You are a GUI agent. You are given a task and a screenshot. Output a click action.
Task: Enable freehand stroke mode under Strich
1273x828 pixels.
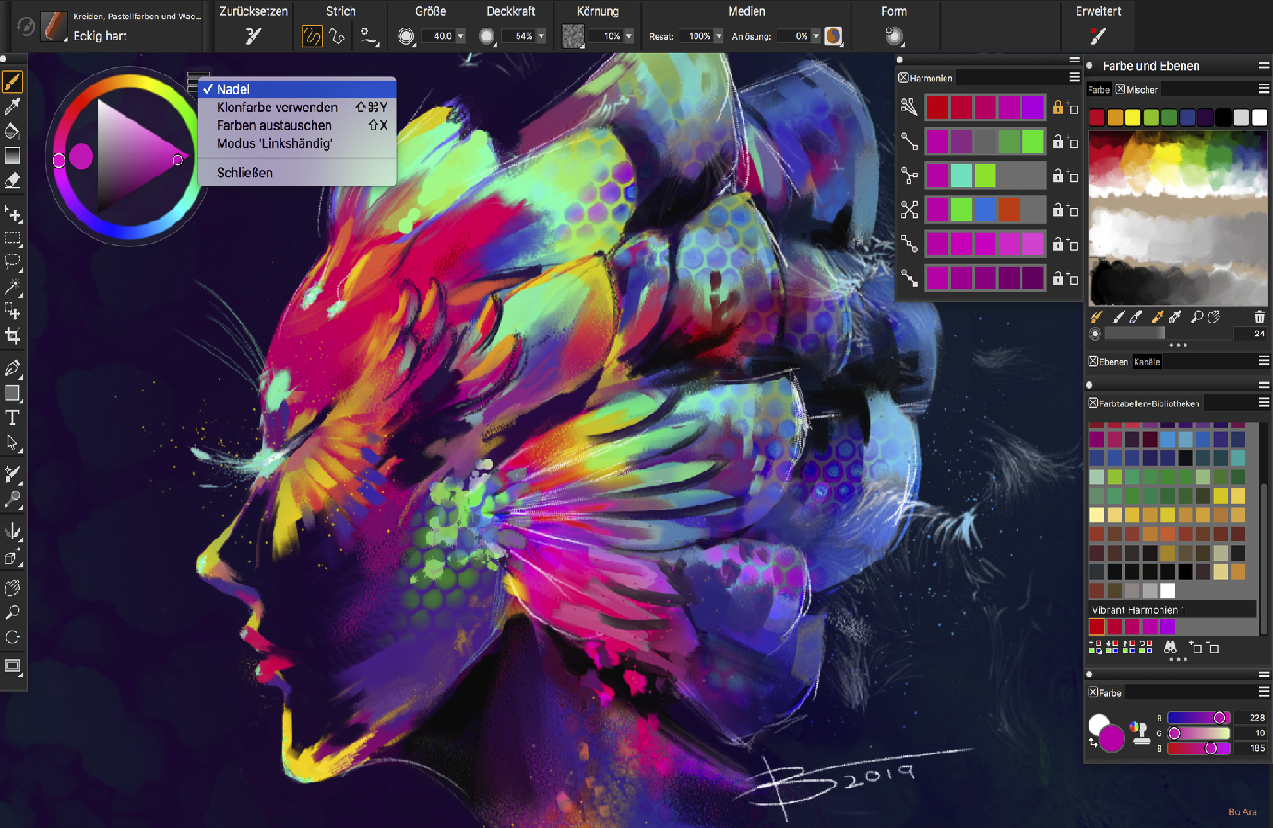pyautogui.click(x=312, y=36)
